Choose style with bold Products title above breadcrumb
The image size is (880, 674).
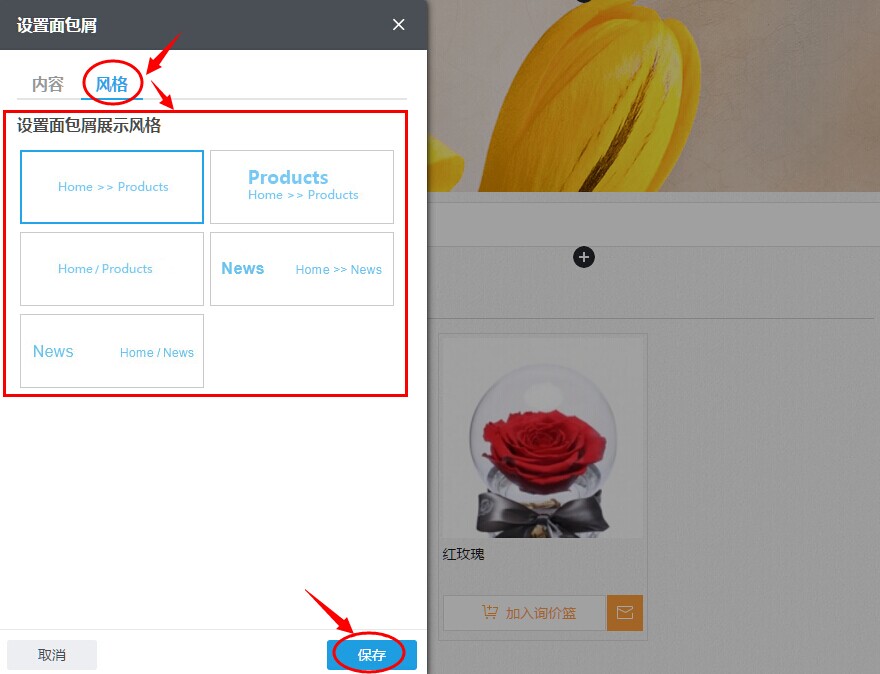(302, 187)
